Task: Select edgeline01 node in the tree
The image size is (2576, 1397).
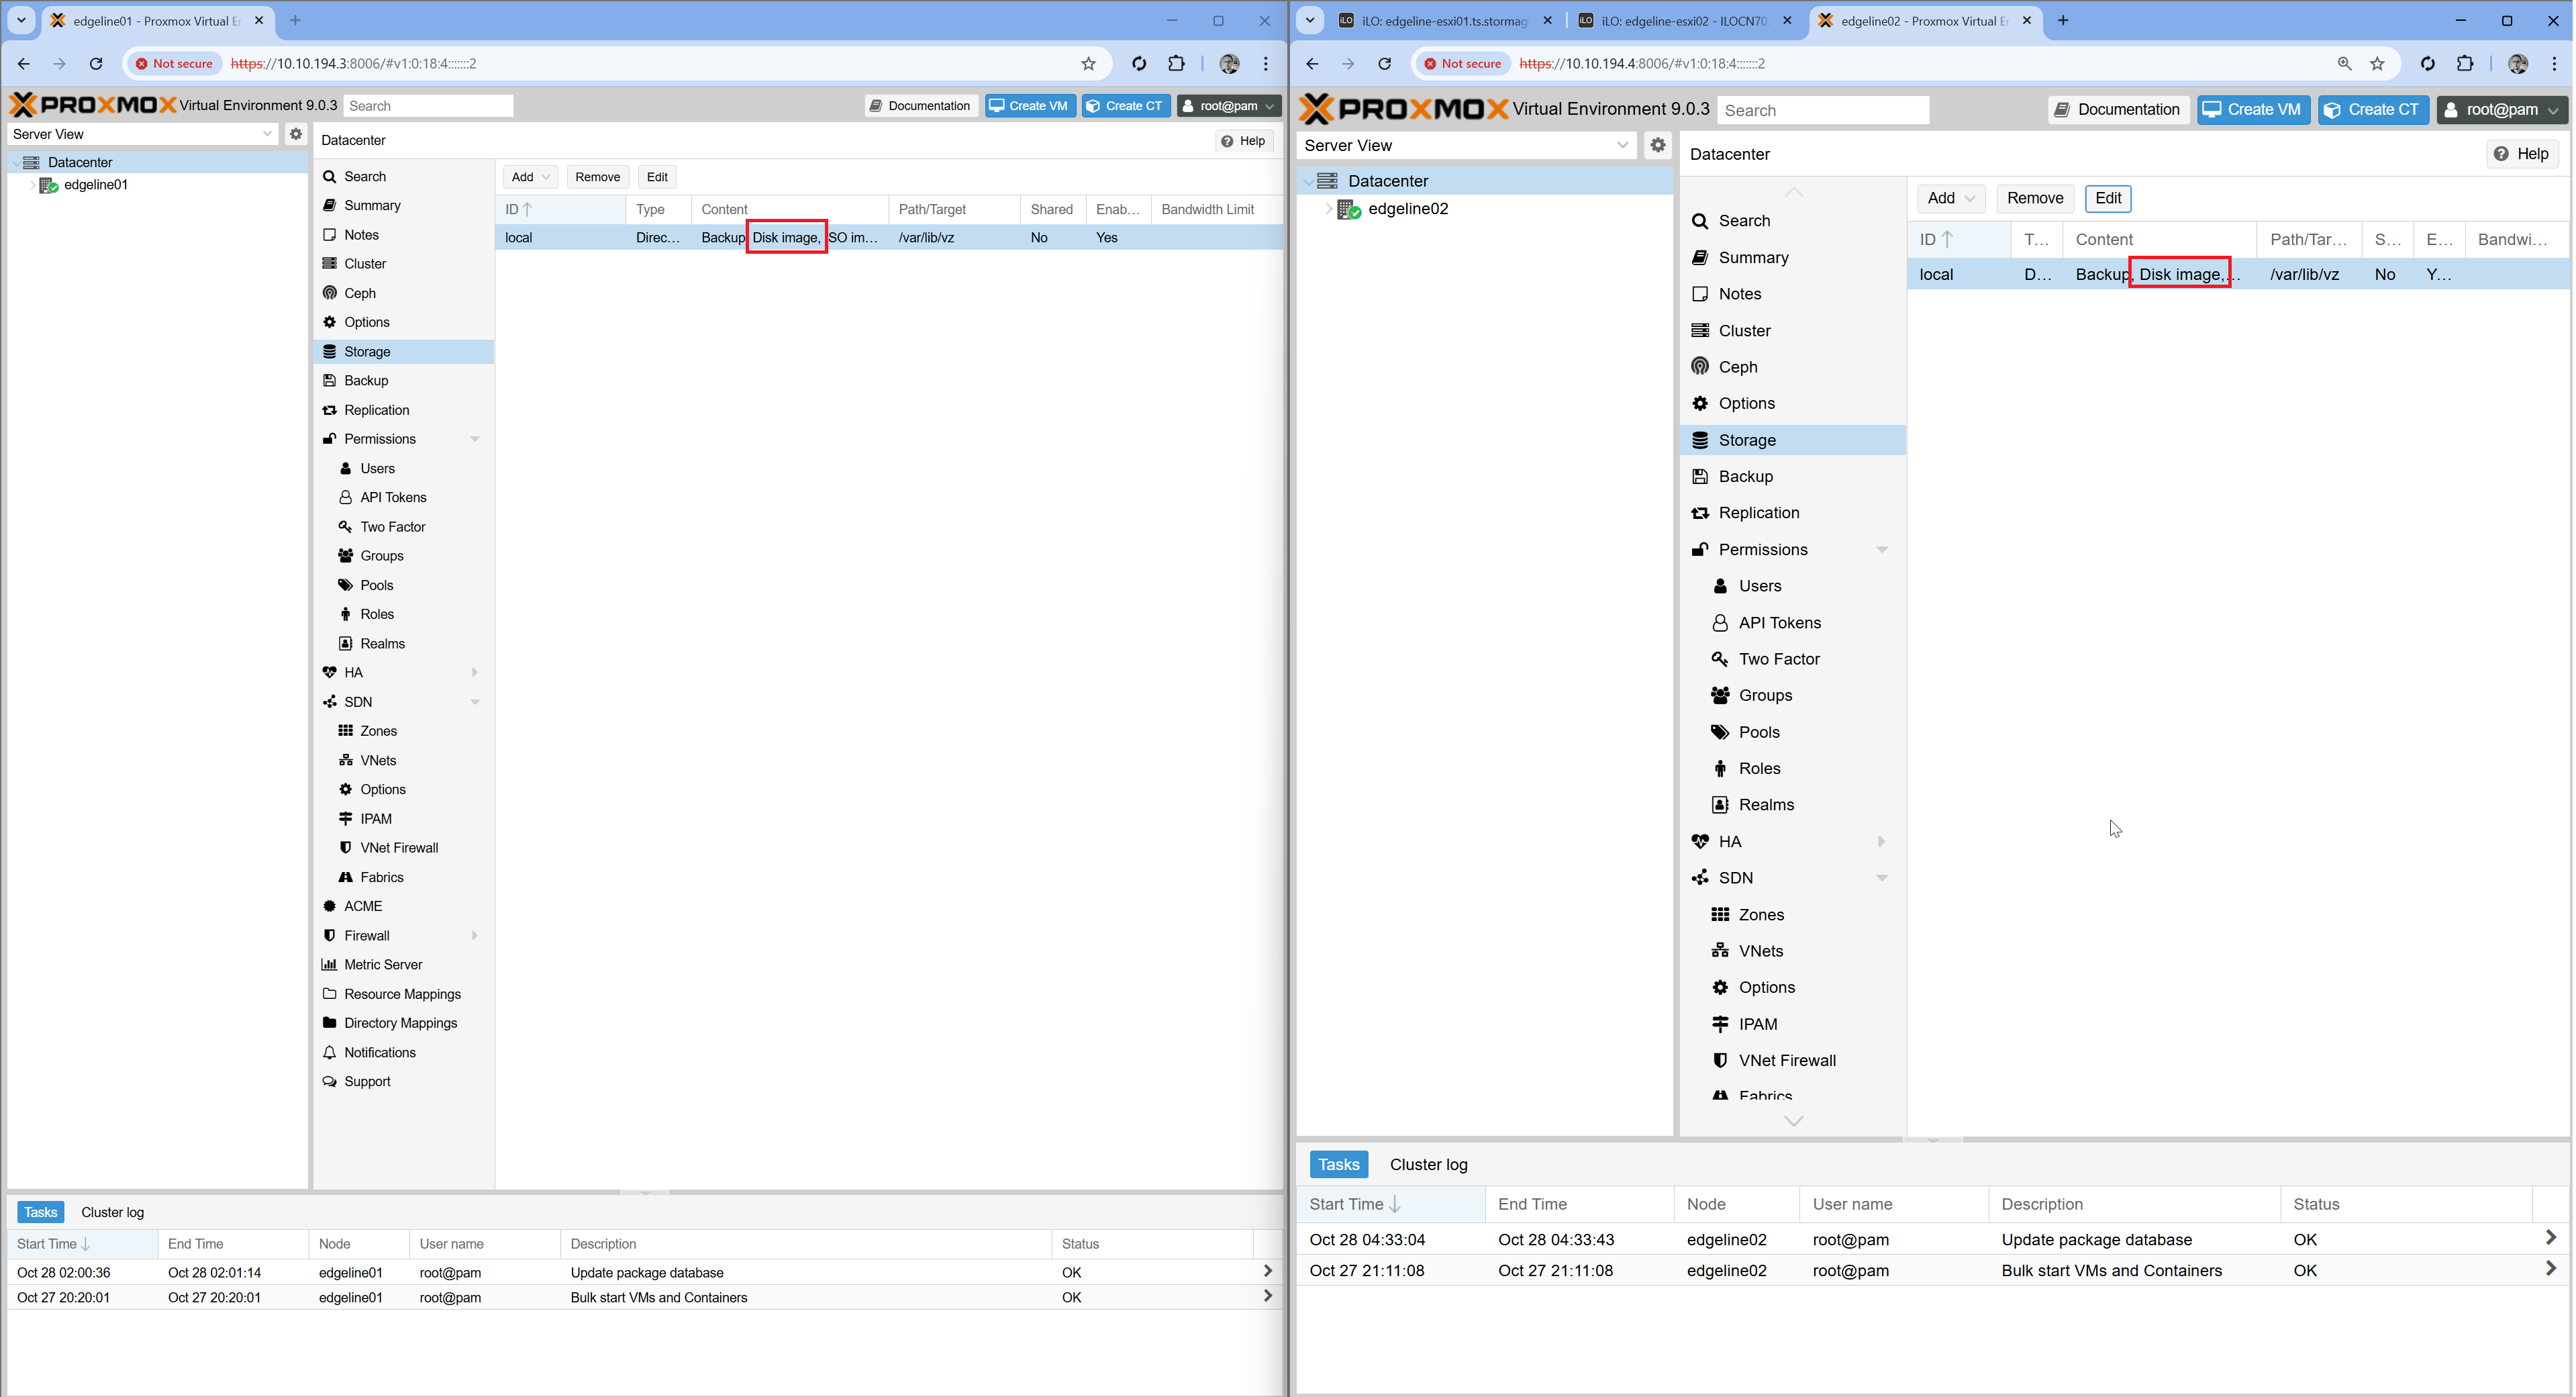Action: 95,185
